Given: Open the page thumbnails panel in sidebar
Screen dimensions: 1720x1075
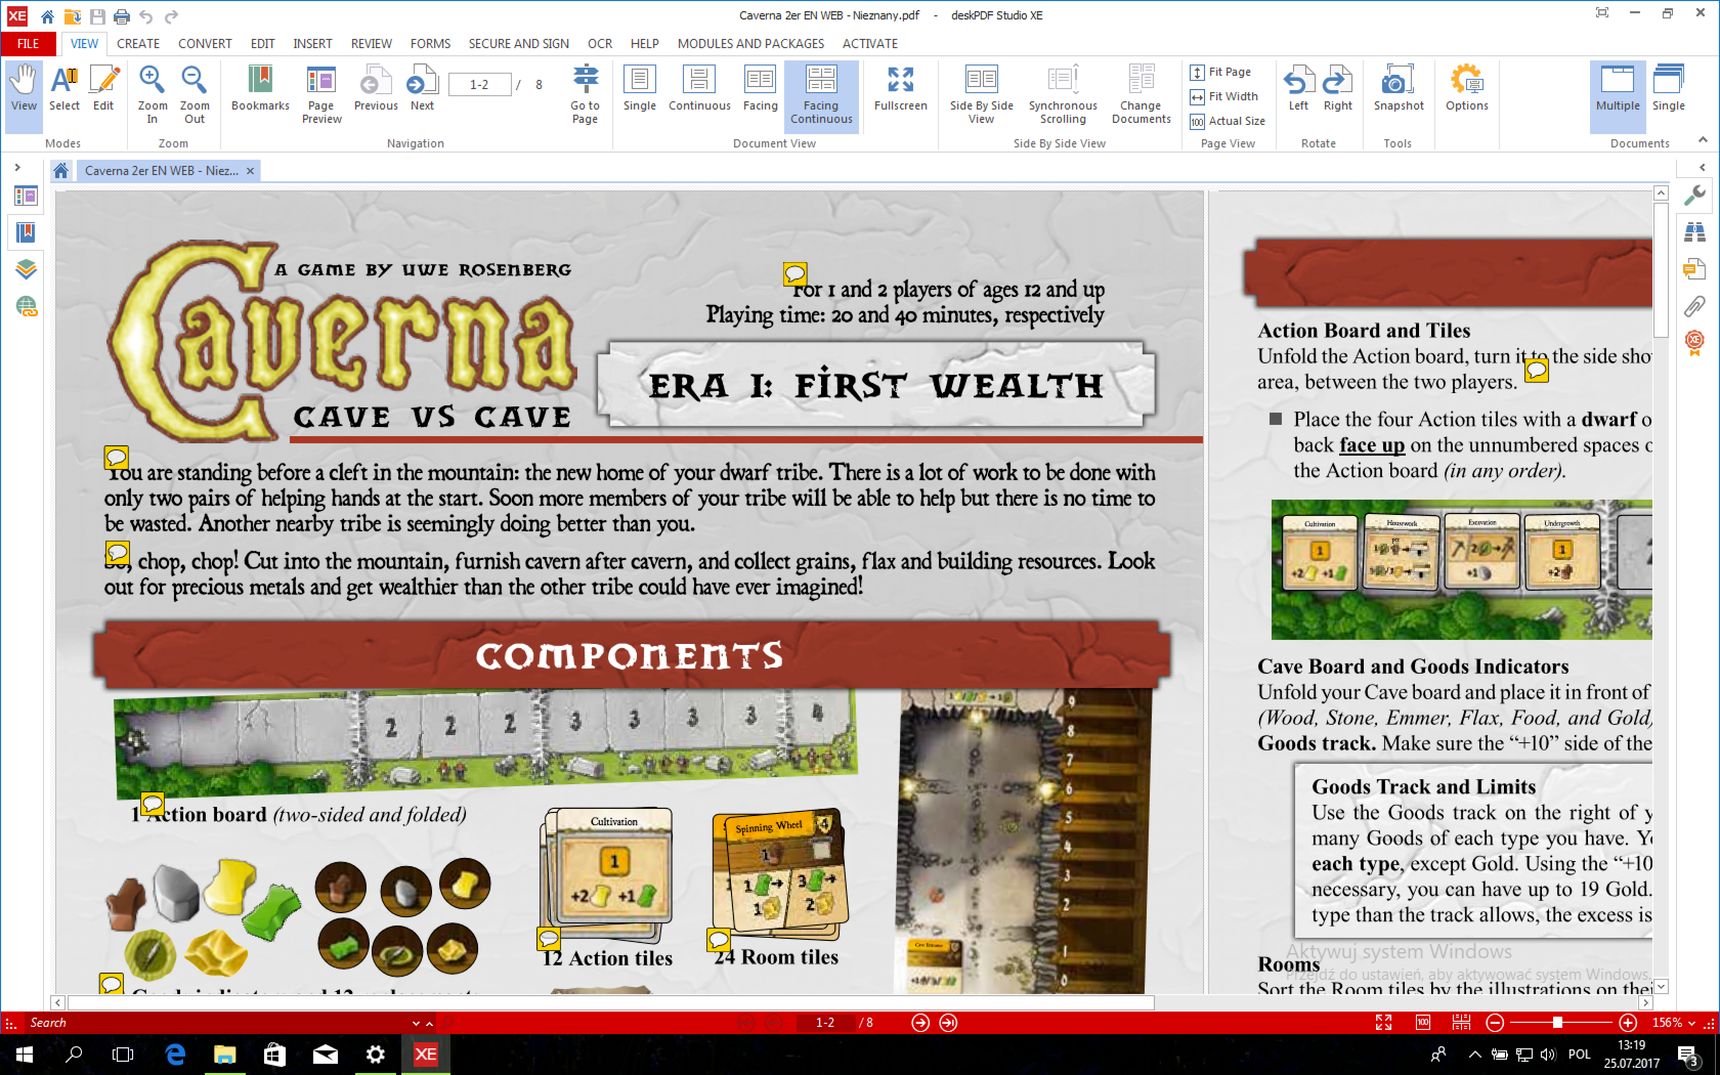Looking at the screenshot, I should click(x=26, y=196).
